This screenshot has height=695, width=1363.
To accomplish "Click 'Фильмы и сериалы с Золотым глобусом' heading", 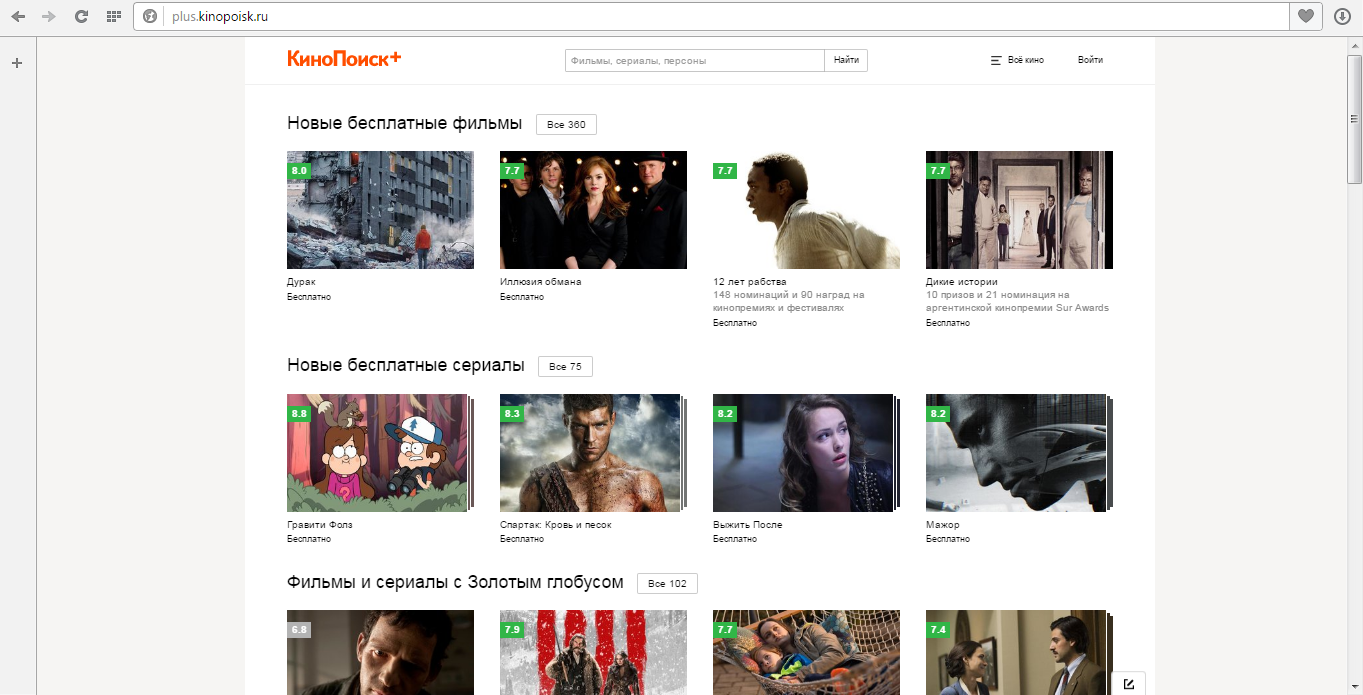I will point(455,582).
